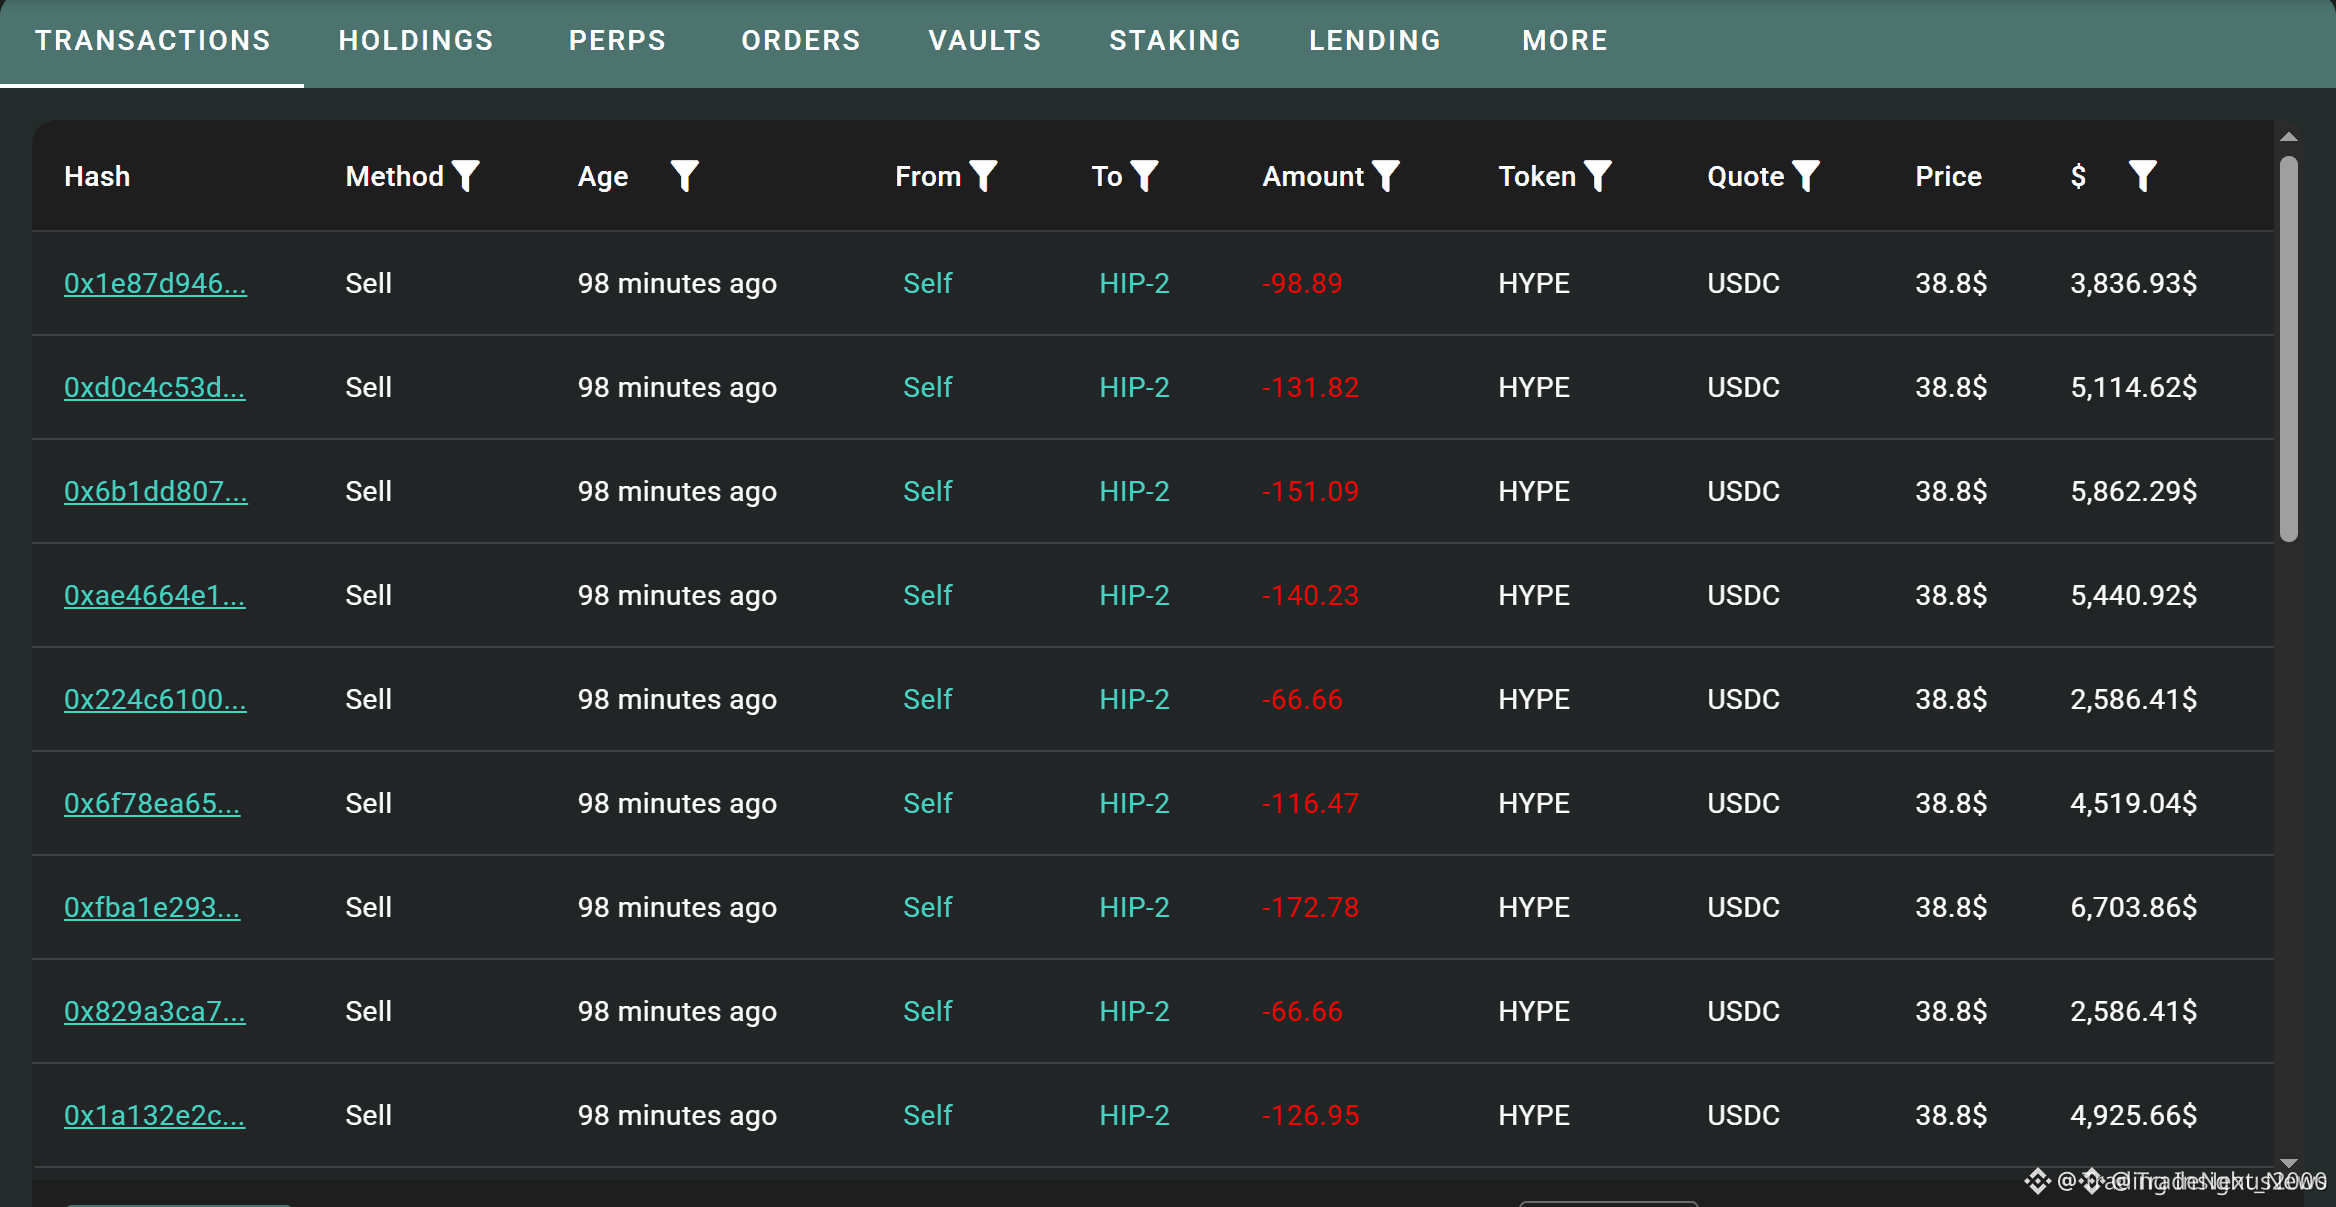Viewport: 2336px width, 1207px height.
Task: Select the 5,114.62$ value cell
Action: (2133, 387)
